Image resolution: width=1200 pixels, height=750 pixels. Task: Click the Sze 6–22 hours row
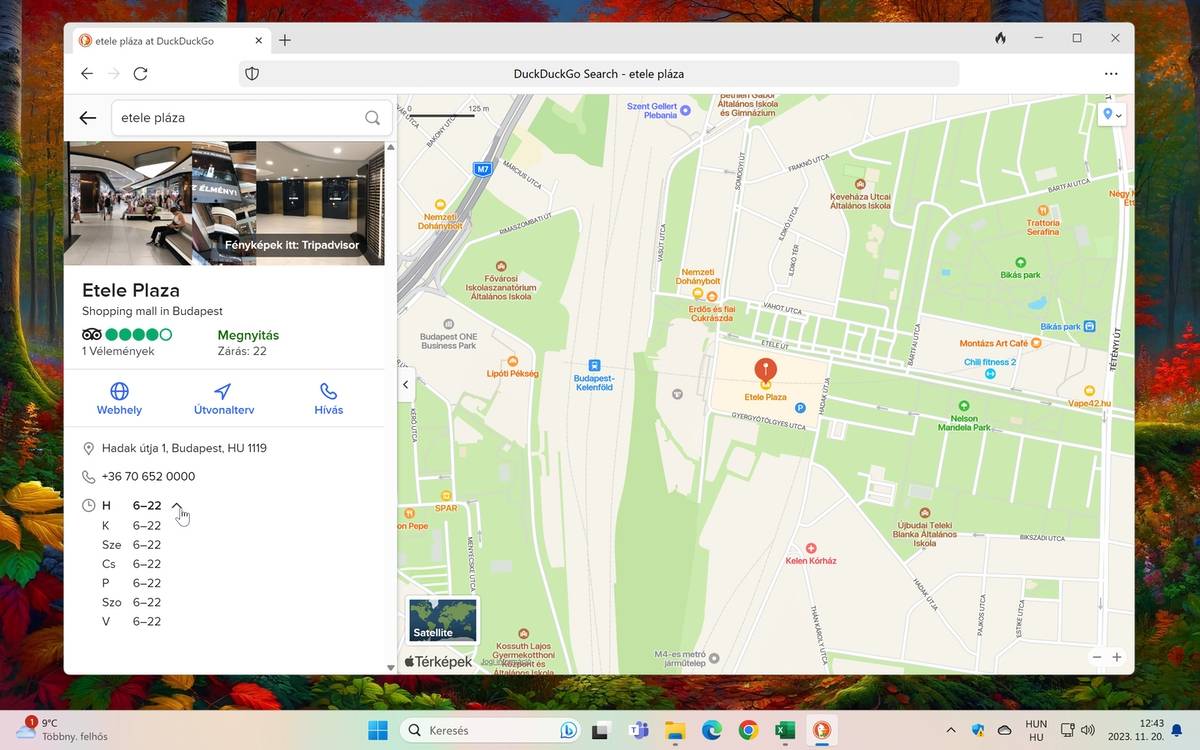point(131,545)
